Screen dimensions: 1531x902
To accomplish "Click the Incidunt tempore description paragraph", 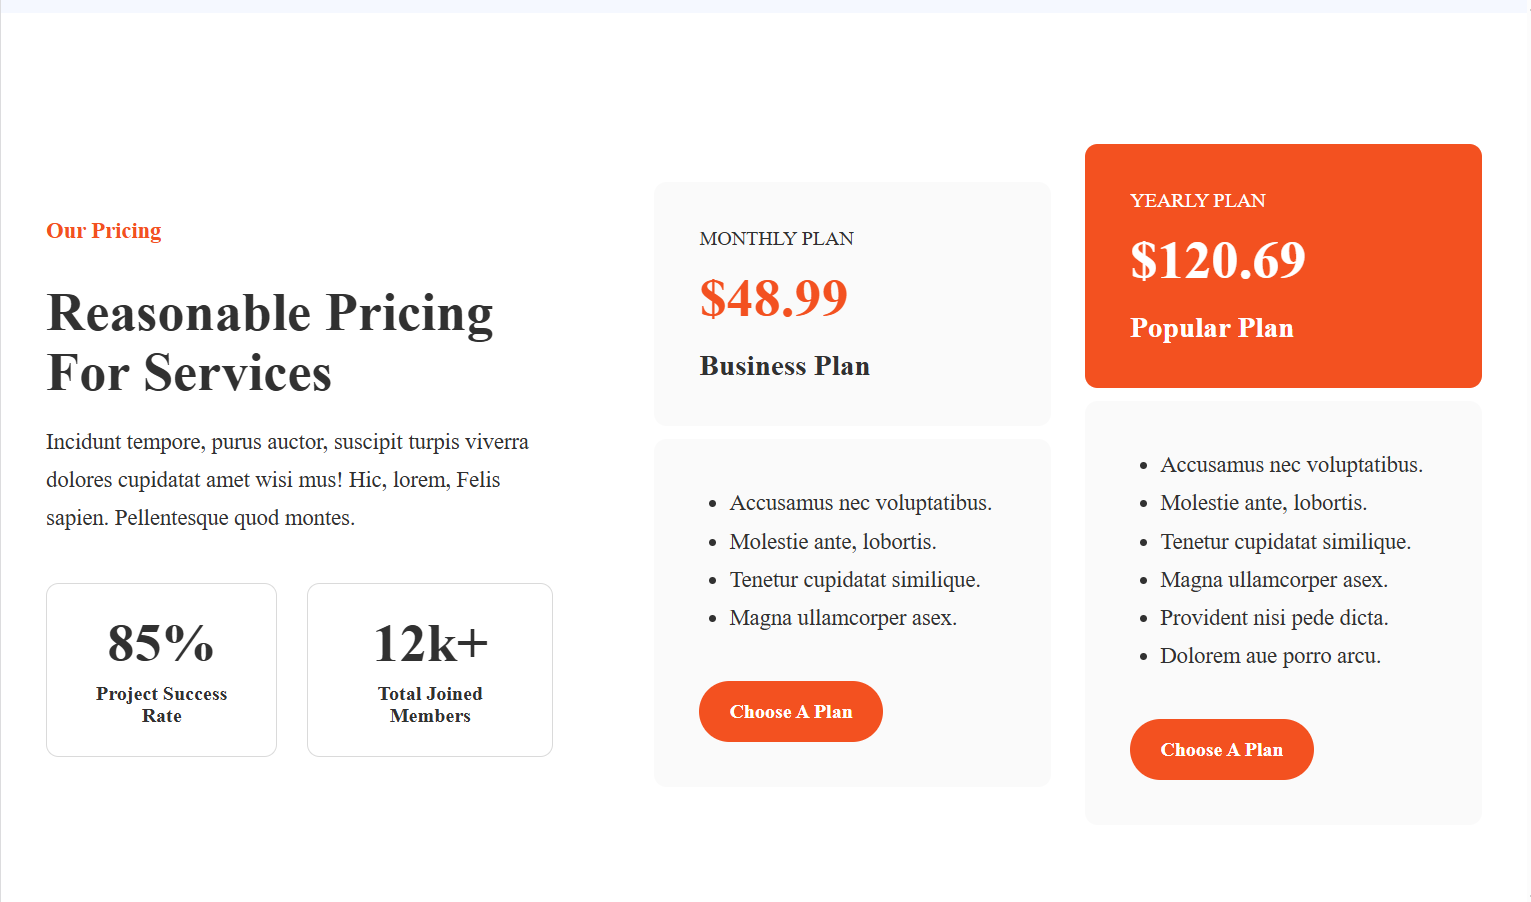I will 288,480.
